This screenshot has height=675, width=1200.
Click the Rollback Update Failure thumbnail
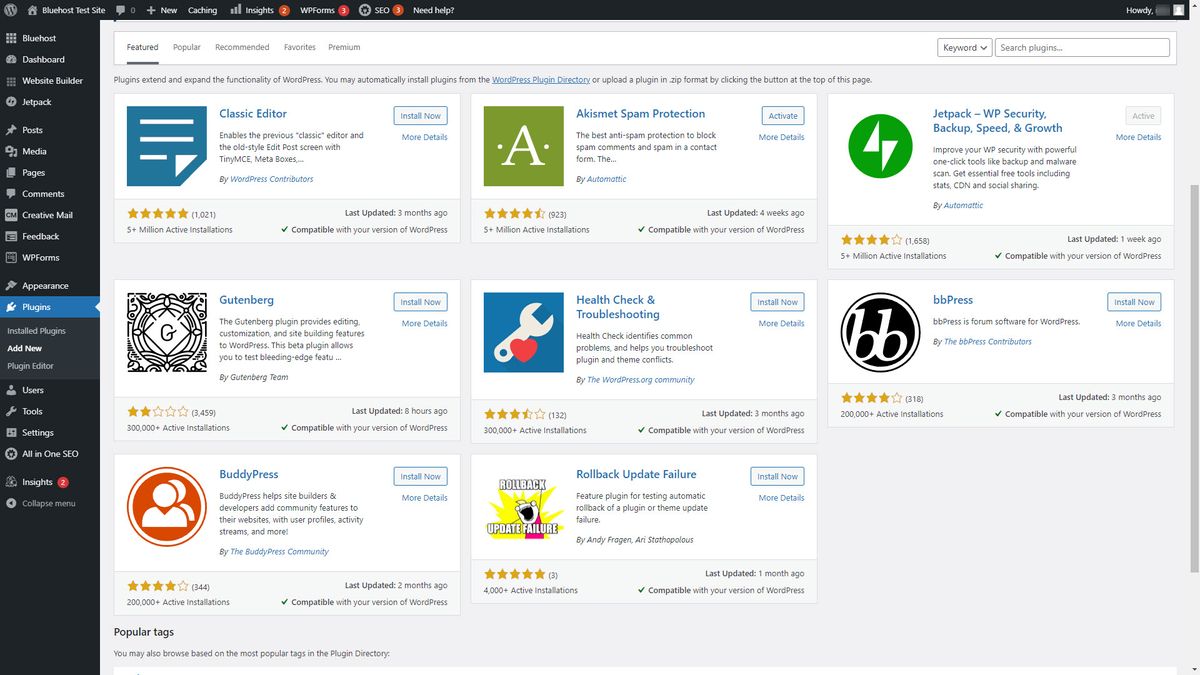click(x=523, y=507)
